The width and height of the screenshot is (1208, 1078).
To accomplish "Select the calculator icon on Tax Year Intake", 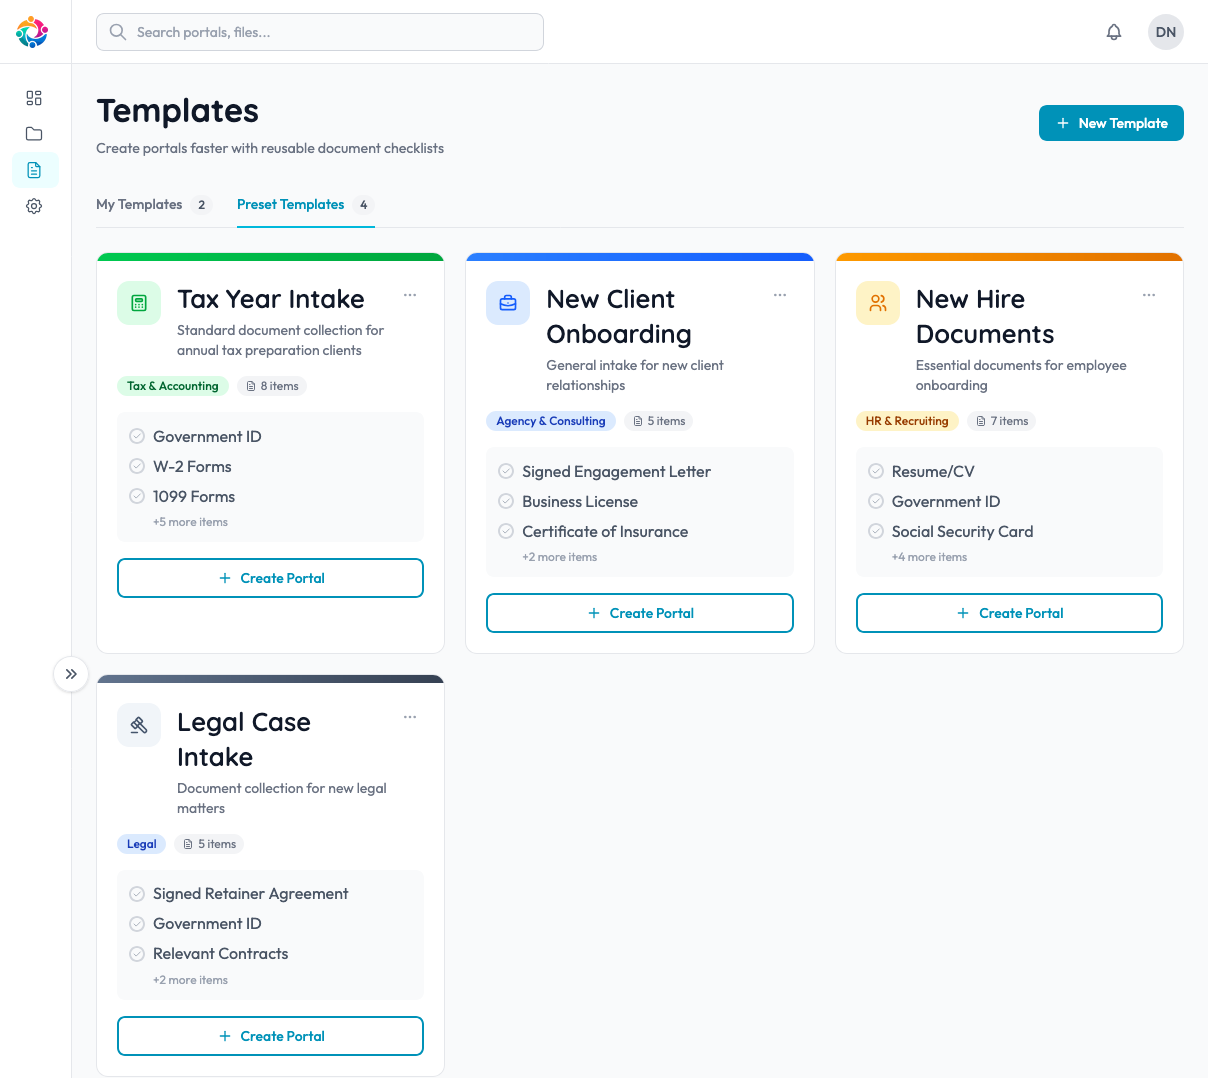I will click(x=138, y=302).
